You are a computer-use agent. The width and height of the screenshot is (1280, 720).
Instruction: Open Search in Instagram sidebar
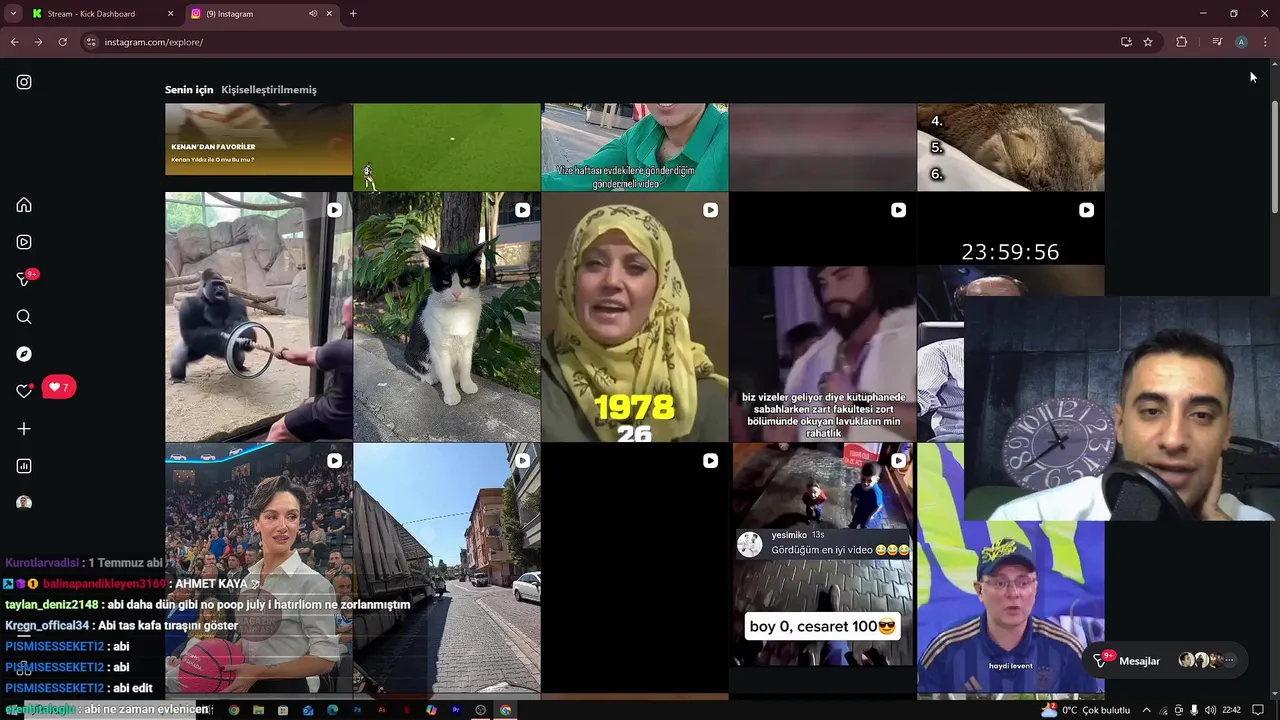click(24, 317)
